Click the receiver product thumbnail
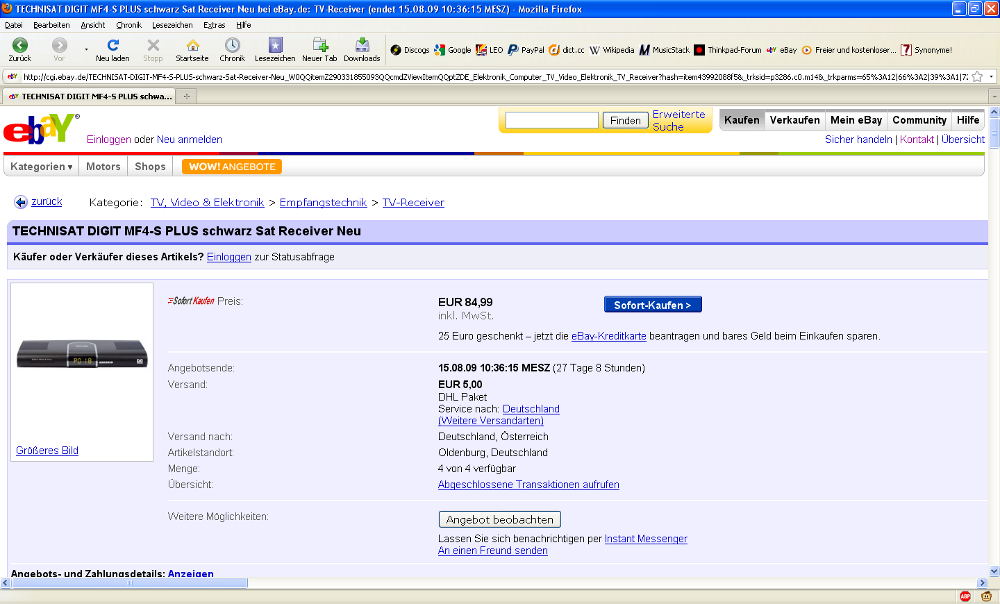This screenshot has width=1000, height=604. pos(82,353)
